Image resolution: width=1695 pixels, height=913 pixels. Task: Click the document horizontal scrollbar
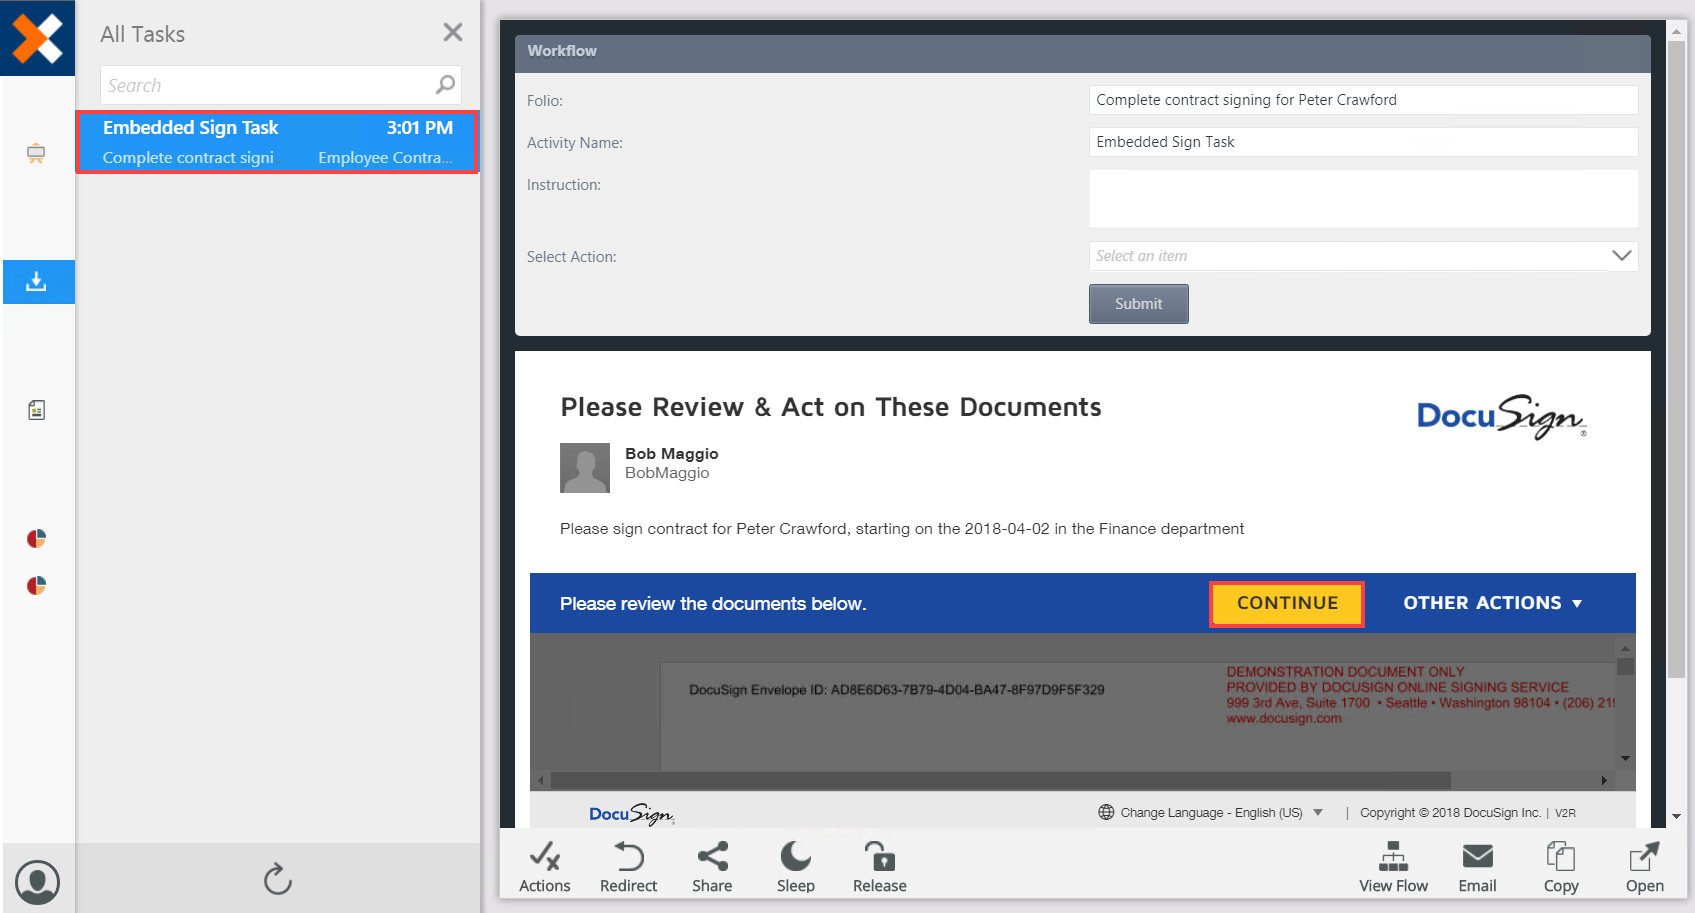click(x=1000, y=780)
